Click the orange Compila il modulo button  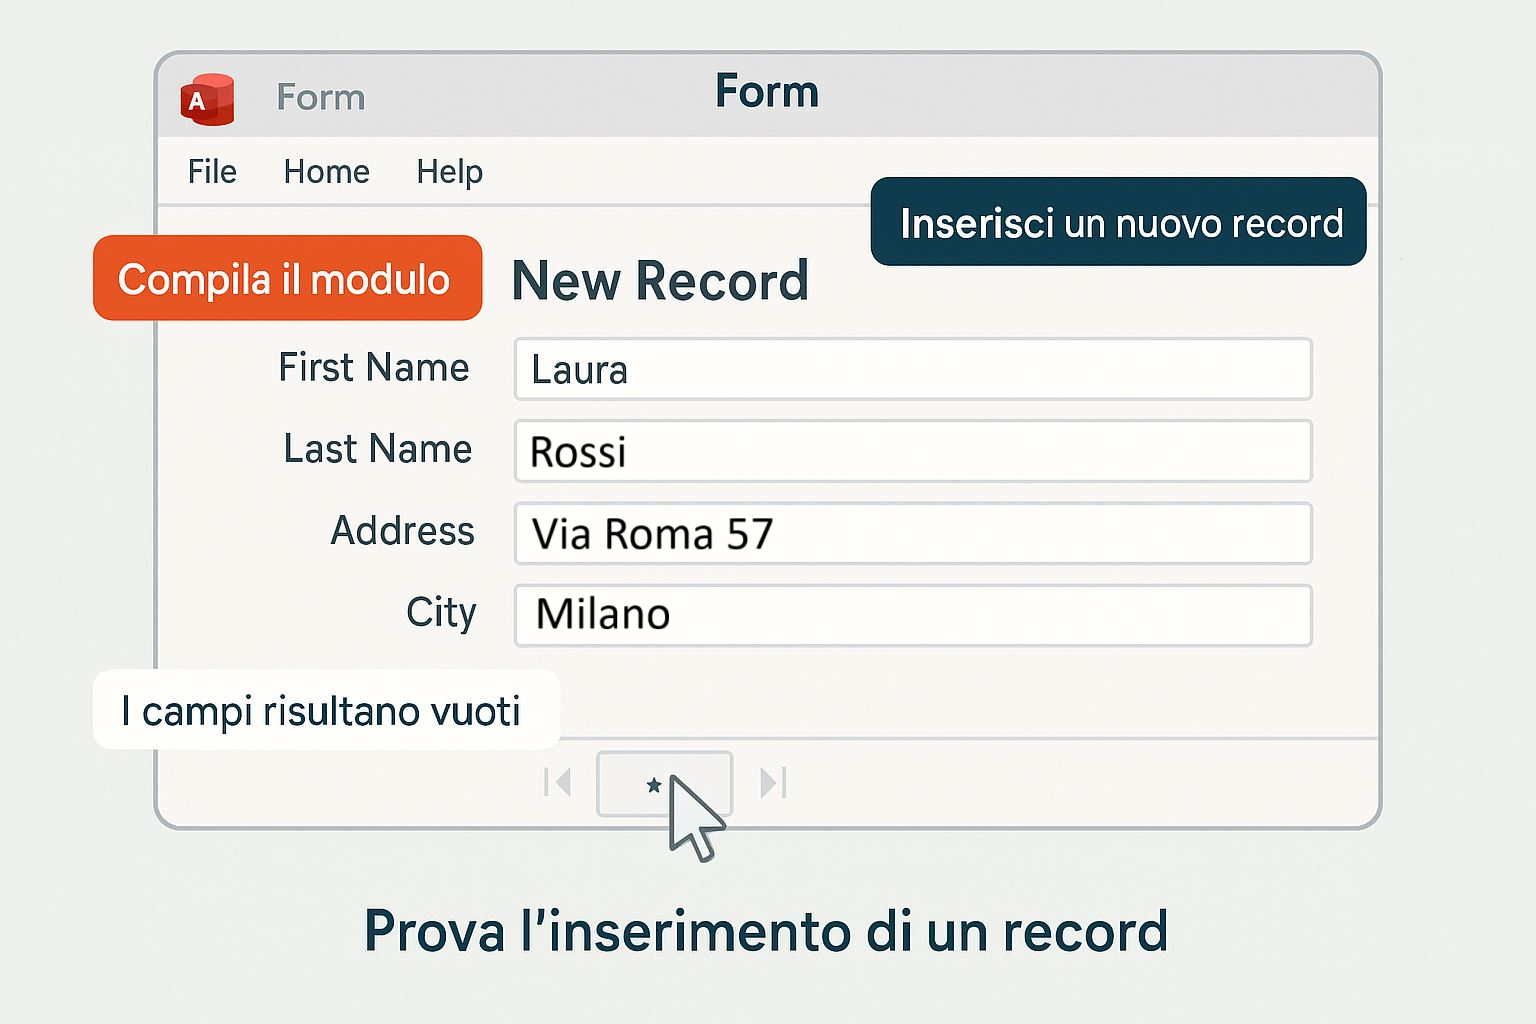pos(287,279)
